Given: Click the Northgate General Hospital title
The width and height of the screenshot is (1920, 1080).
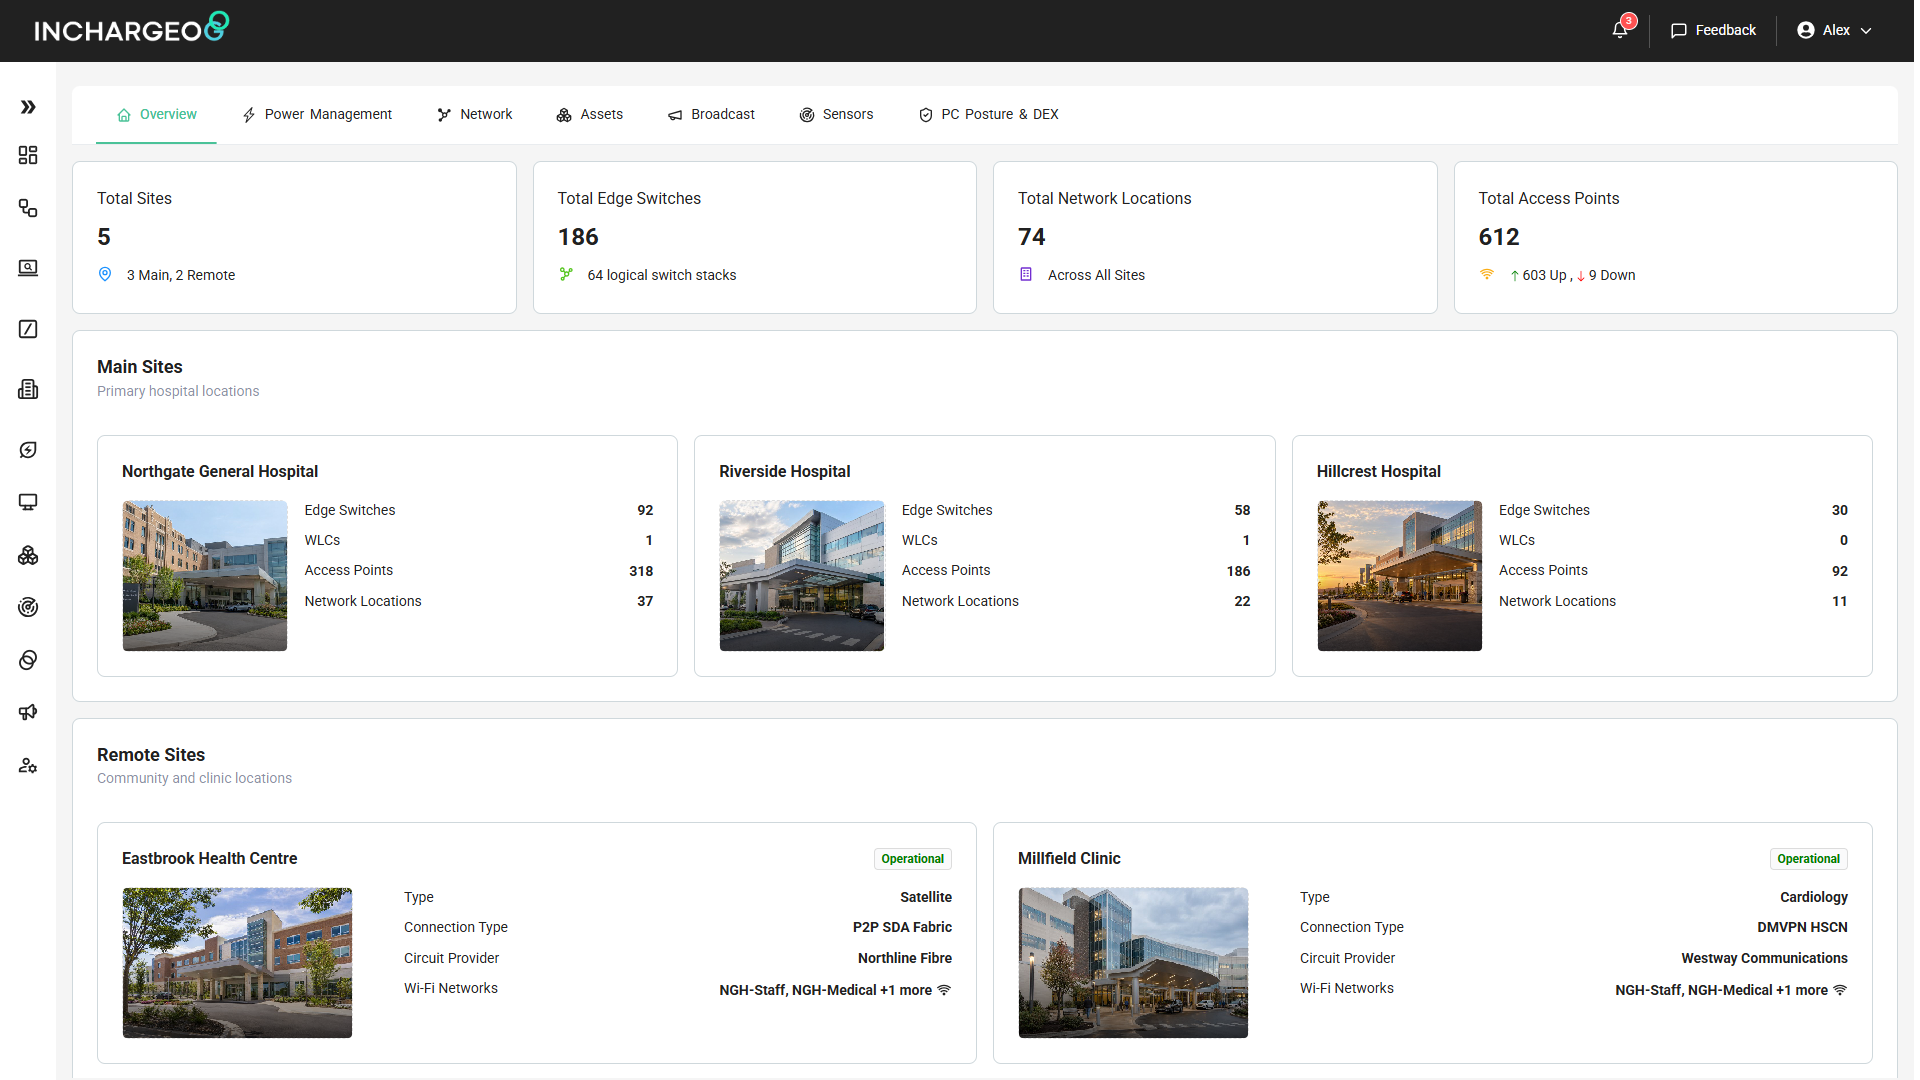Looking at the screenshot, I should [220, 471].
